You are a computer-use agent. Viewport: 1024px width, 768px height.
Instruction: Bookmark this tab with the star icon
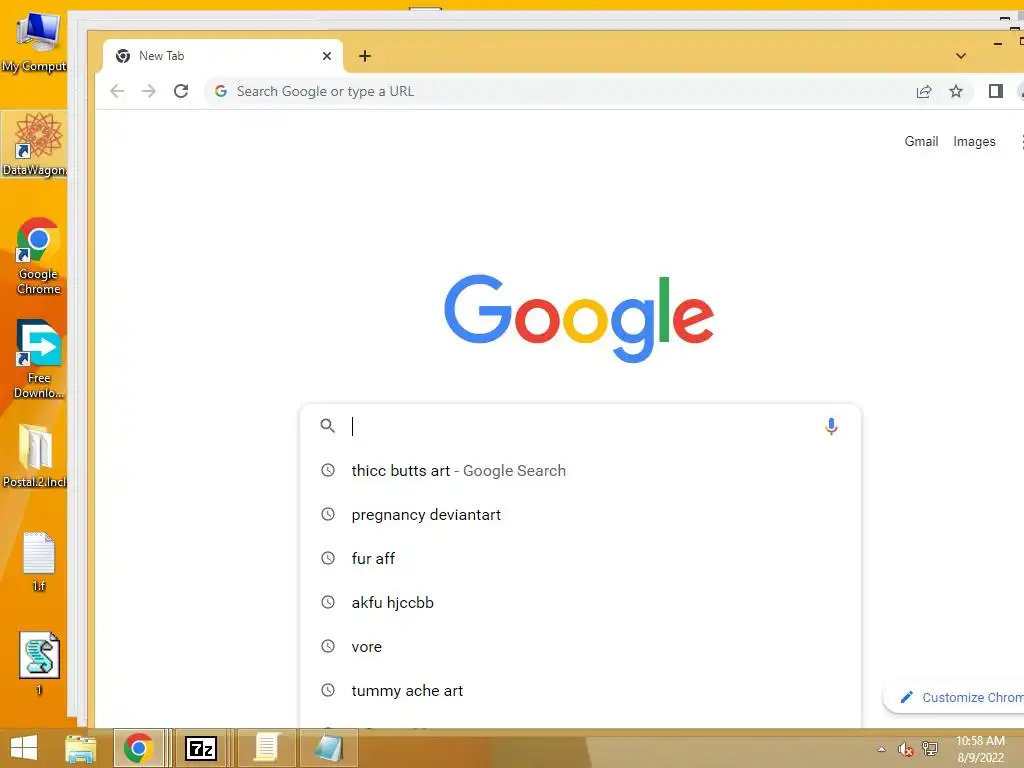955,91
